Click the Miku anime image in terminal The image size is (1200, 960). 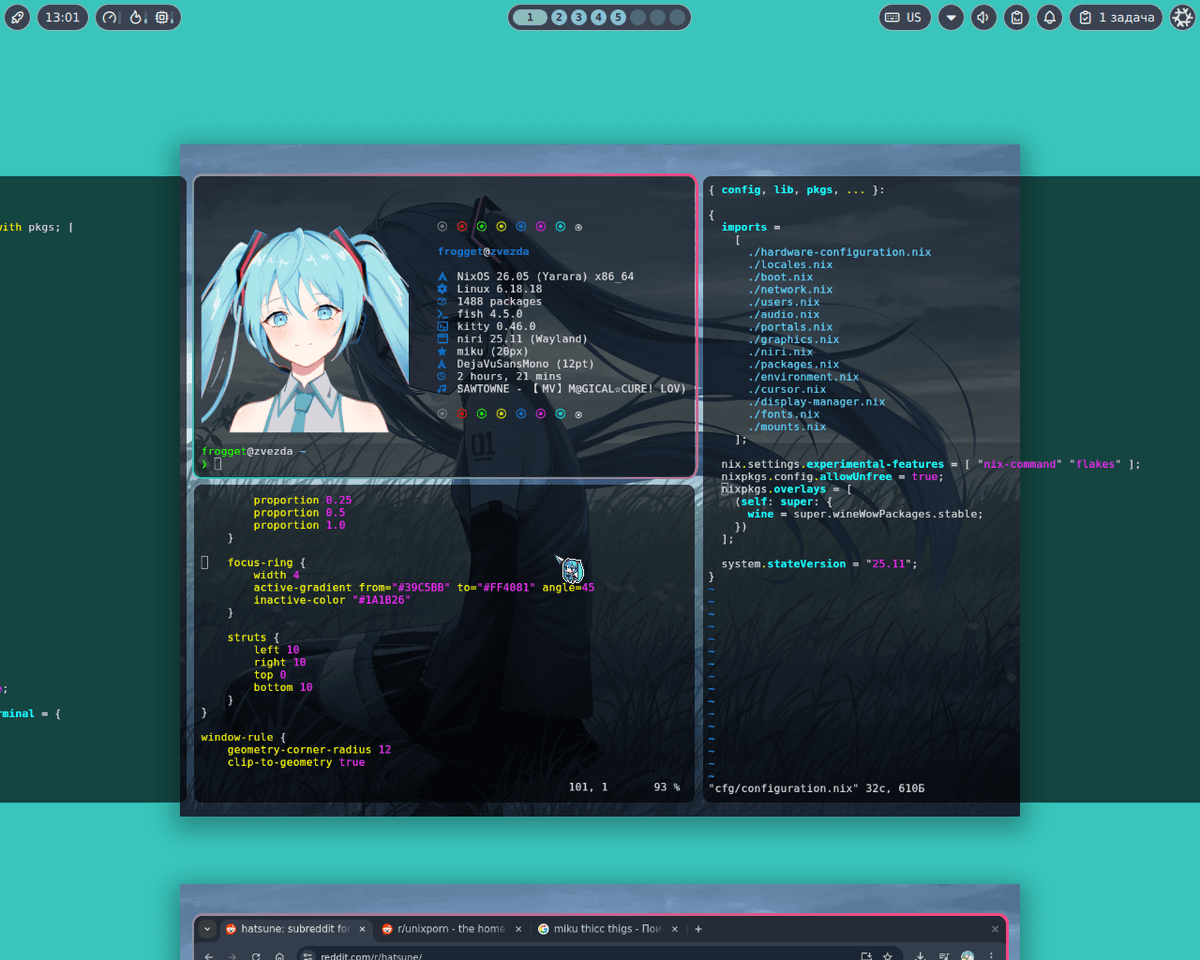(x=305, y=330)
